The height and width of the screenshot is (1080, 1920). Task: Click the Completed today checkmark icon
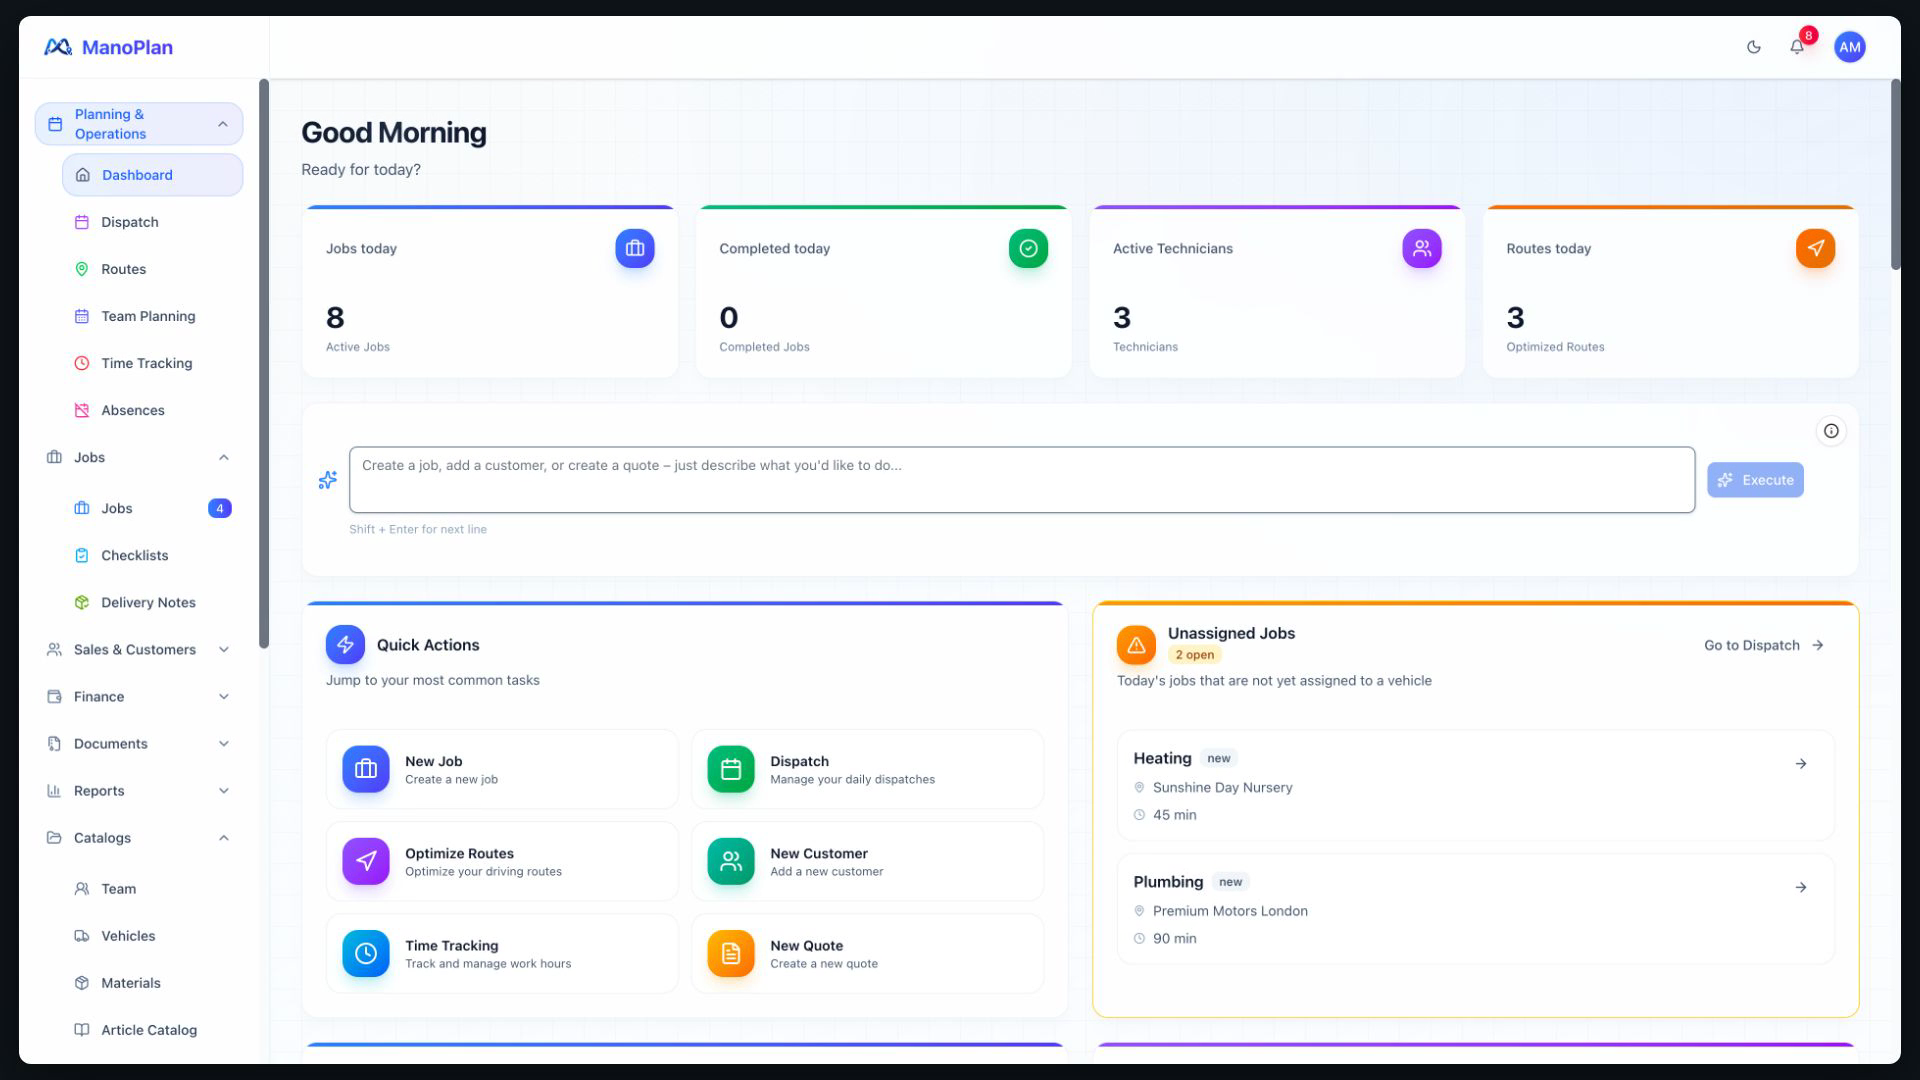click(x=1028, y=248)
